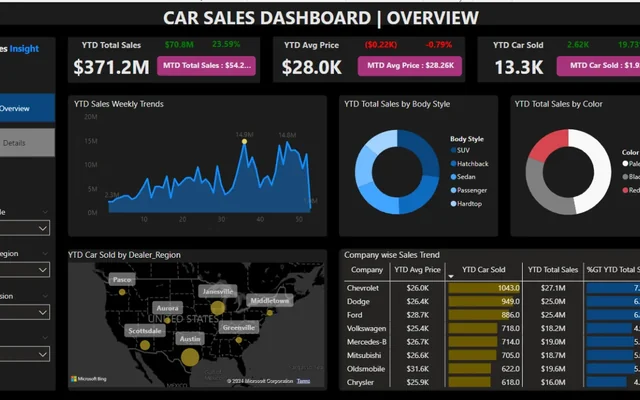This screenshot has width=640, height=400.
Task: Click the Company wise Sales Trend title
Action: pyautogui.click(x=392, y=255)
